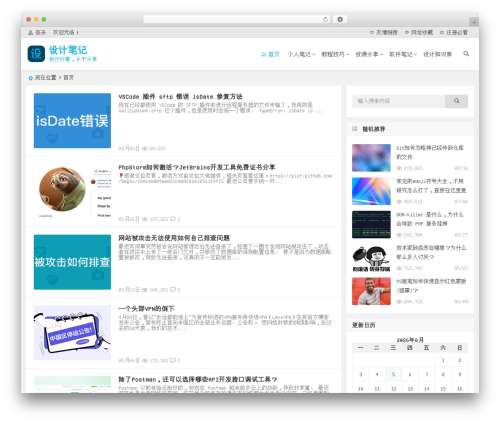Viewport: 500px width, 423px height.
Task: Open Git如何忽略掉已经传到仓库 post title
Action: (430, 152)
